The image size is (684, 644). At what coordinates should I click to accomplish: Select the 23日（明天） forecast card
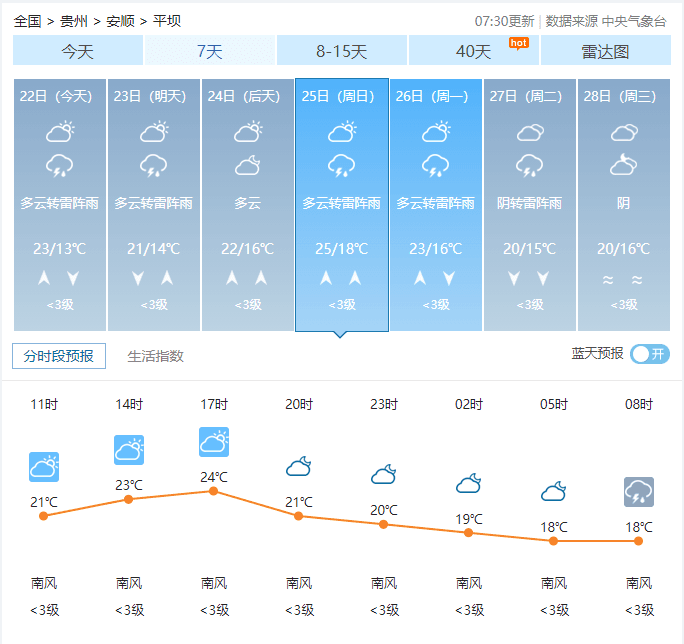click(154, 205)
